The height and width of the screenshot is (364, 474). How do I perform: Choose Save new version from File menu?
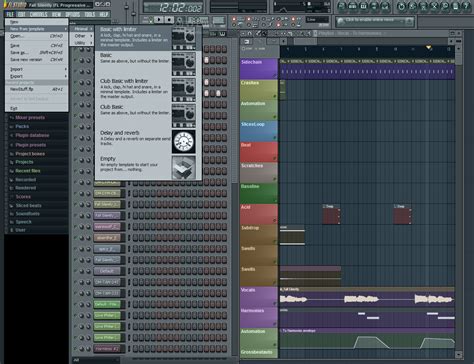[37, 60]
